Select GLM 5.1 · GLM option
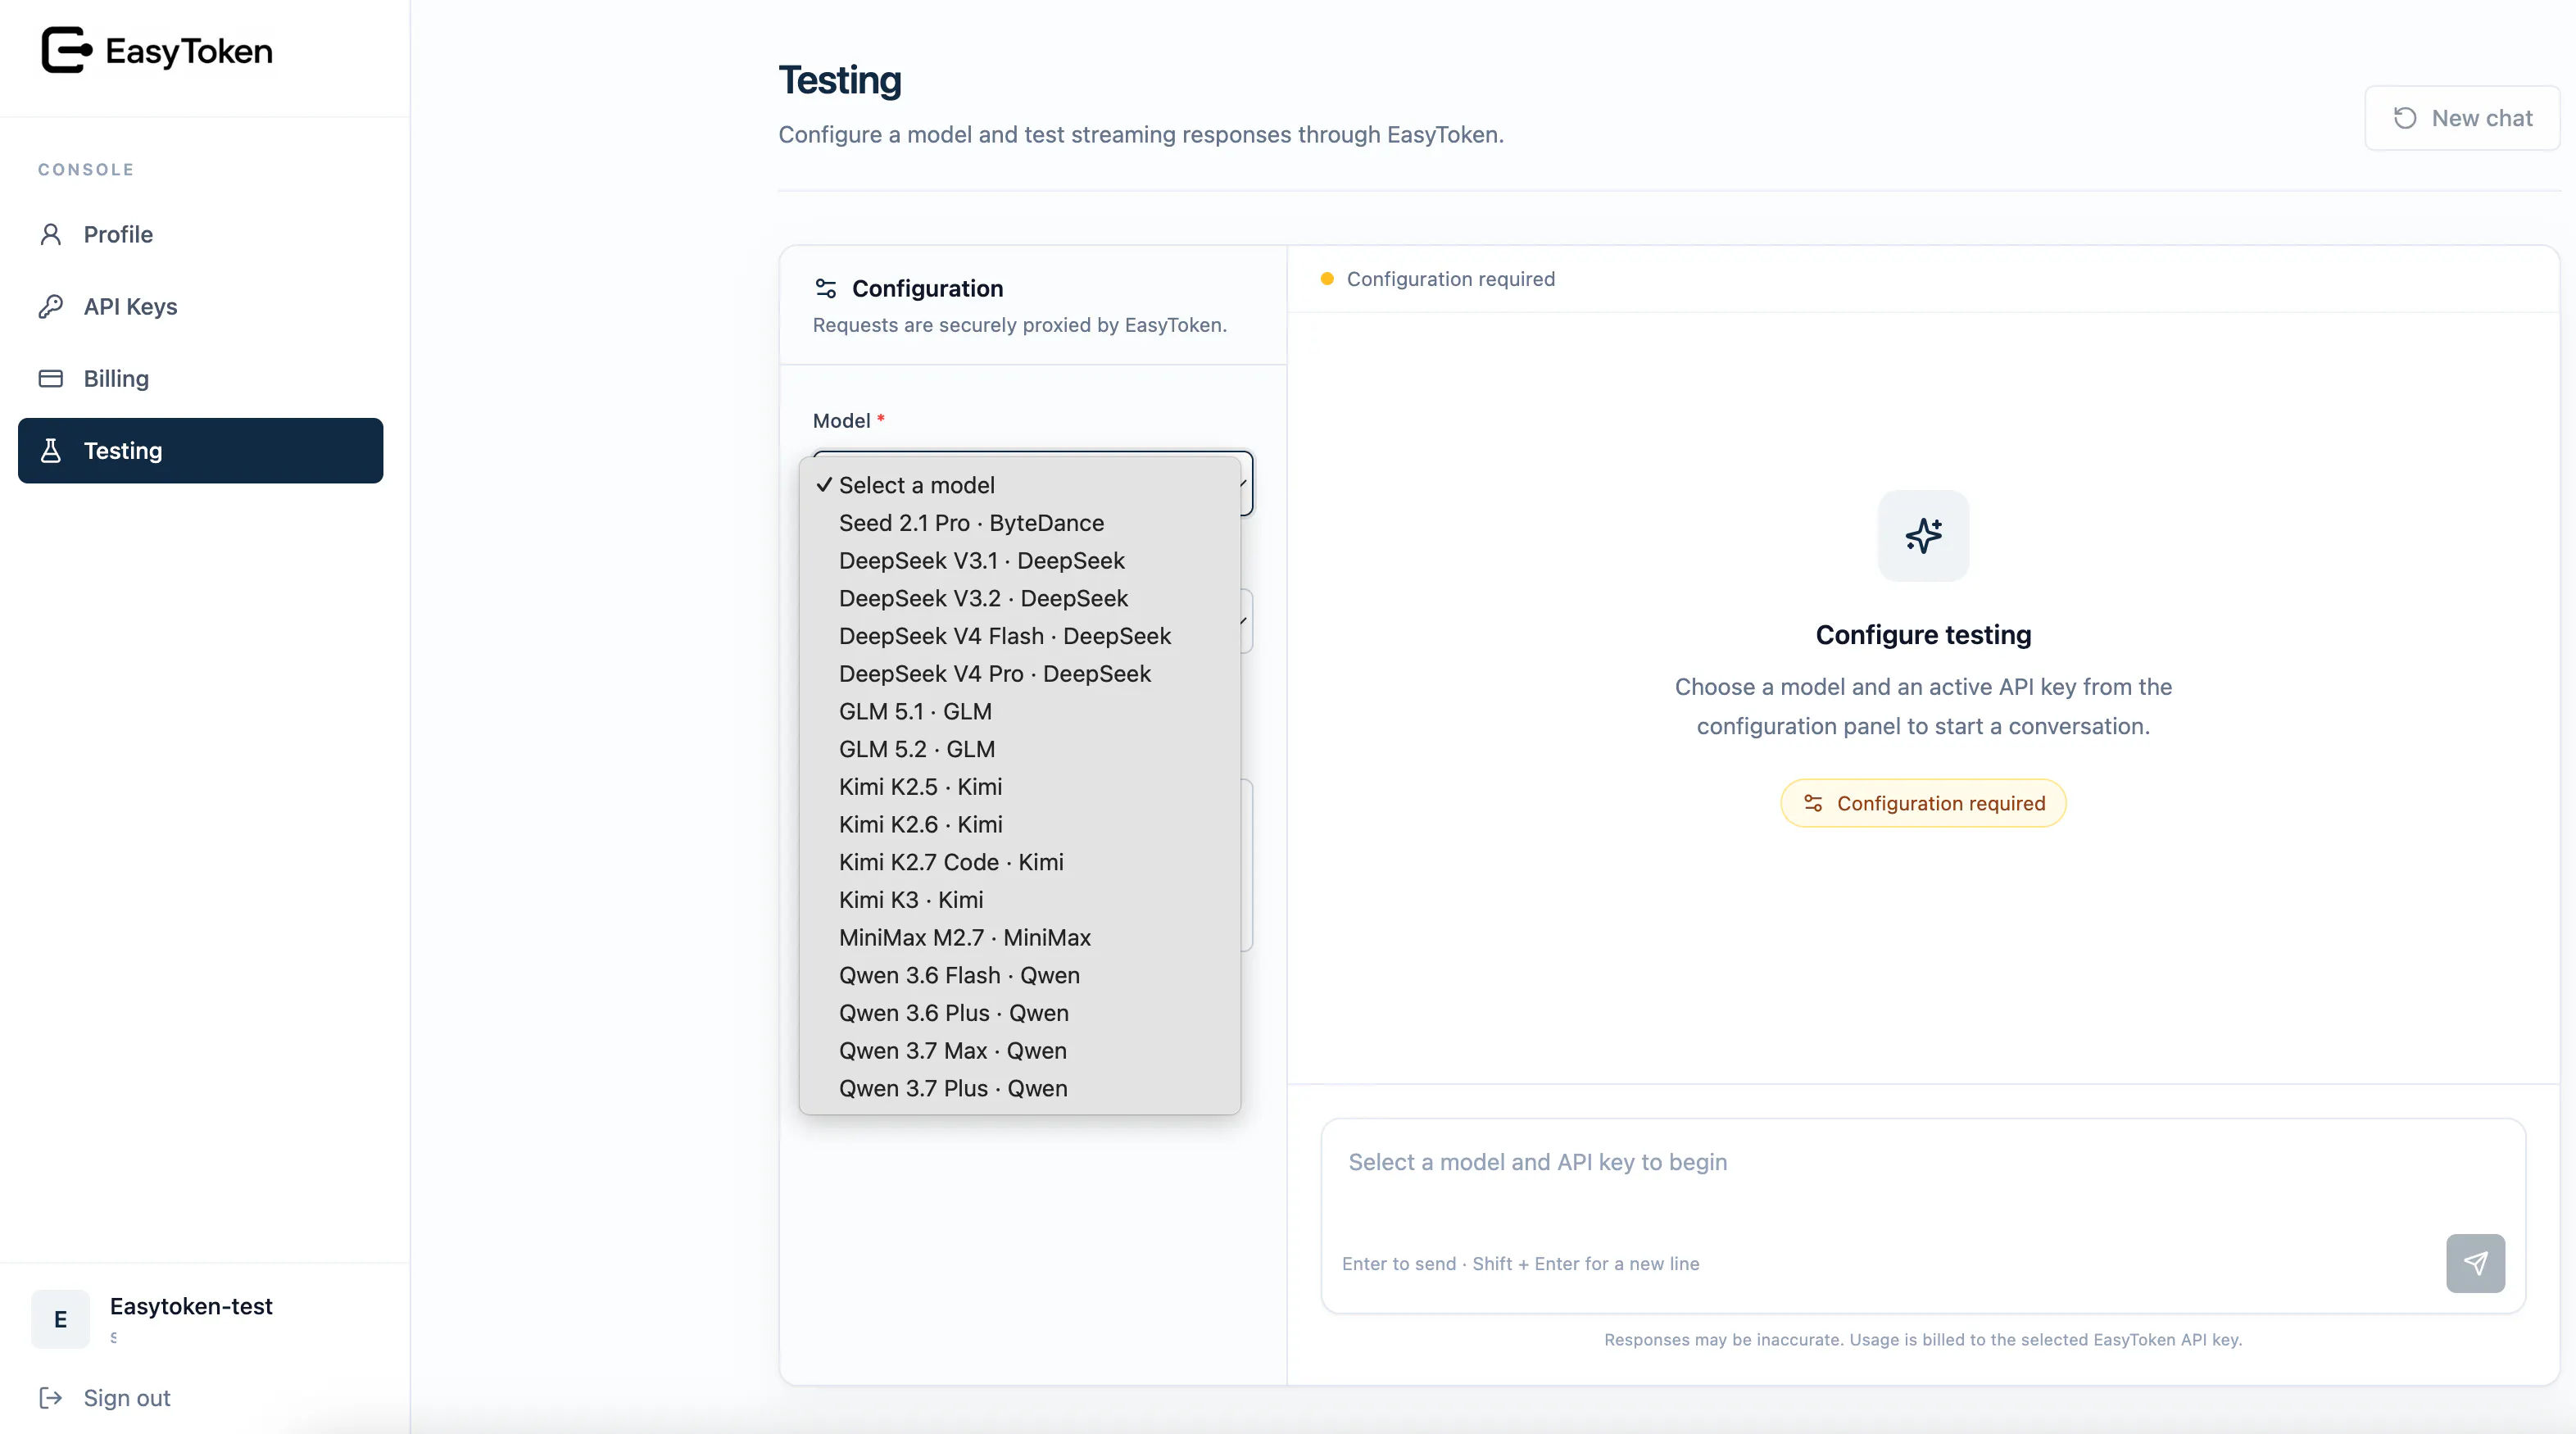Viewport: 2576px width, 1434px height. point(1019,711)
